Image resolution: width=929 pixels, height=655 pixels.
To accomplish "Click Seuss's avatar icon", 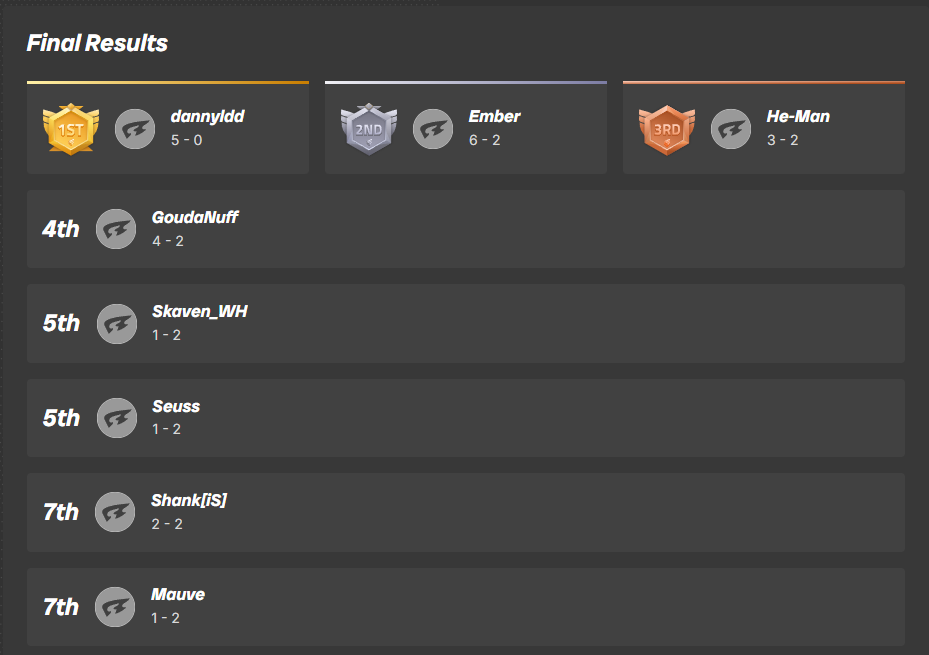I will tap(117, 418).
